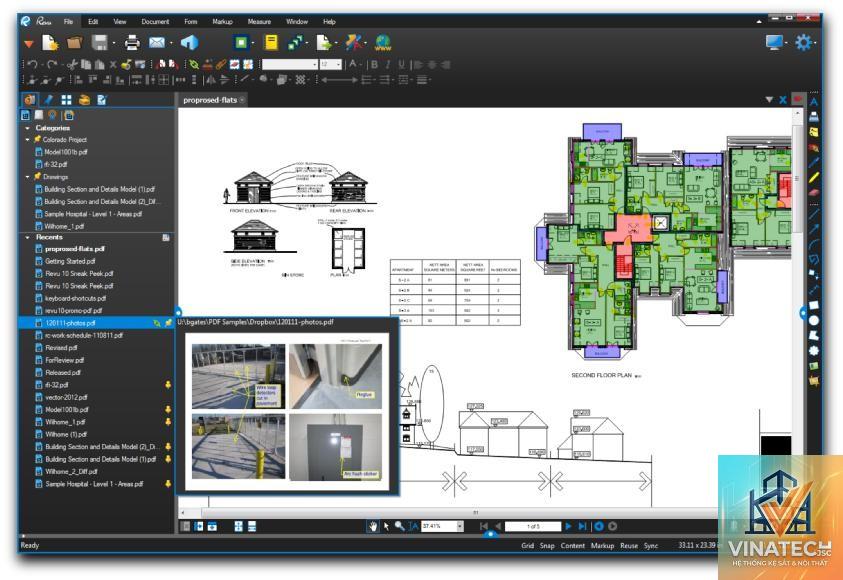Send via email with the envelope icon

coord(157,42)
